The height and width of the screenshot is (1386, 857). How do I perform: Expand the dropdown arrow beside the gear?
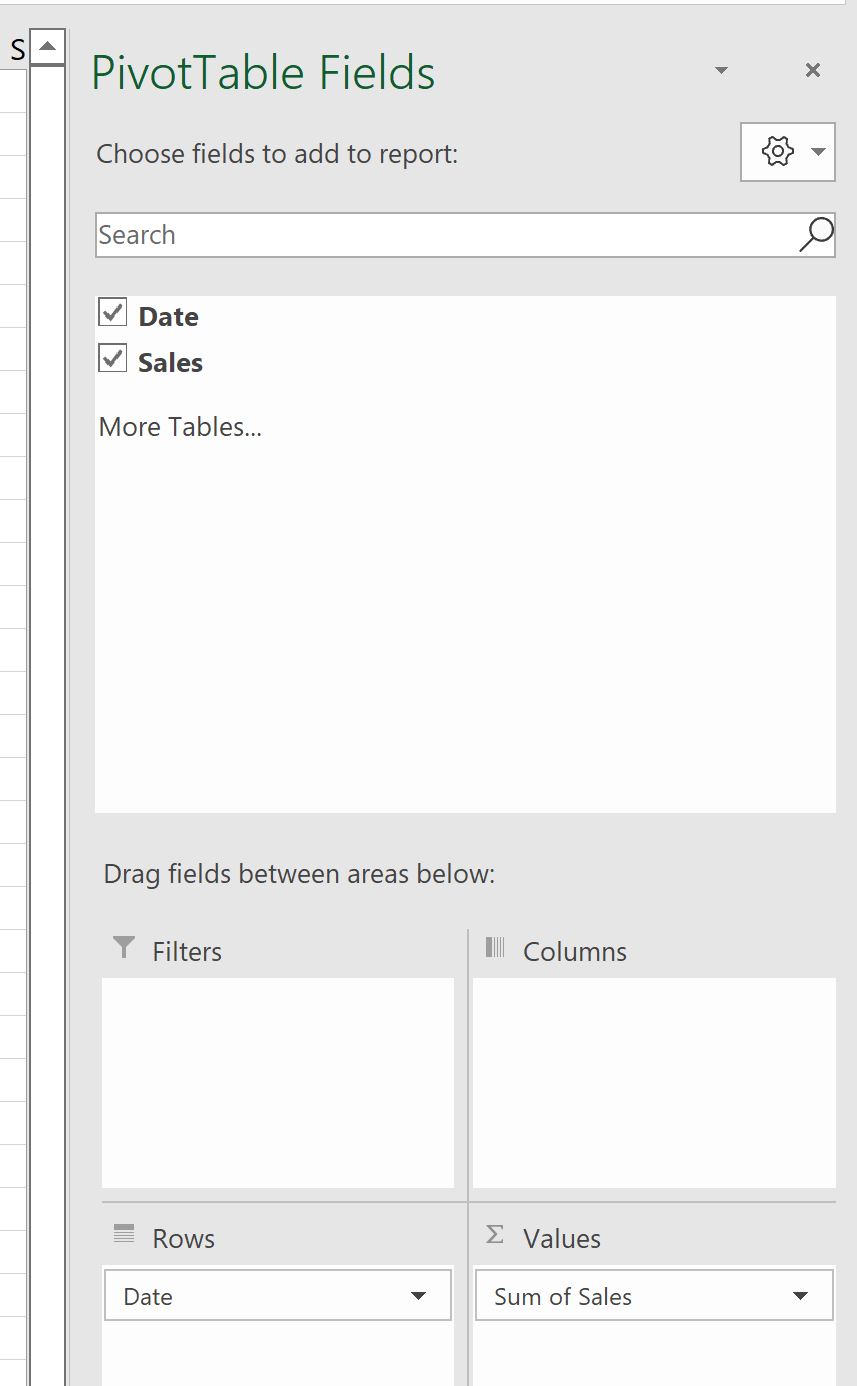tap(818, 152)
